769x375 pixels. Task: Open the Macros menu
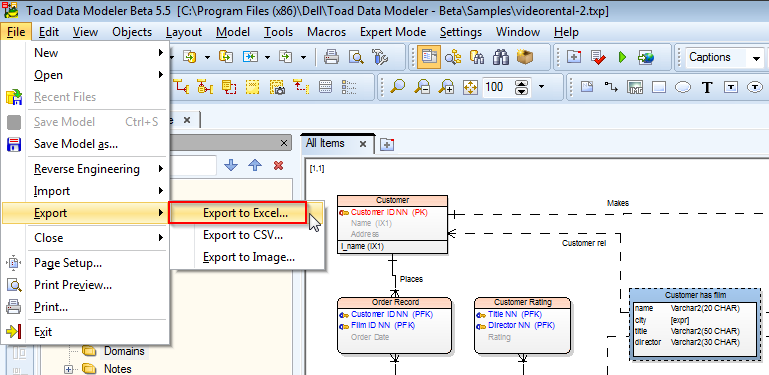[327, 32]
